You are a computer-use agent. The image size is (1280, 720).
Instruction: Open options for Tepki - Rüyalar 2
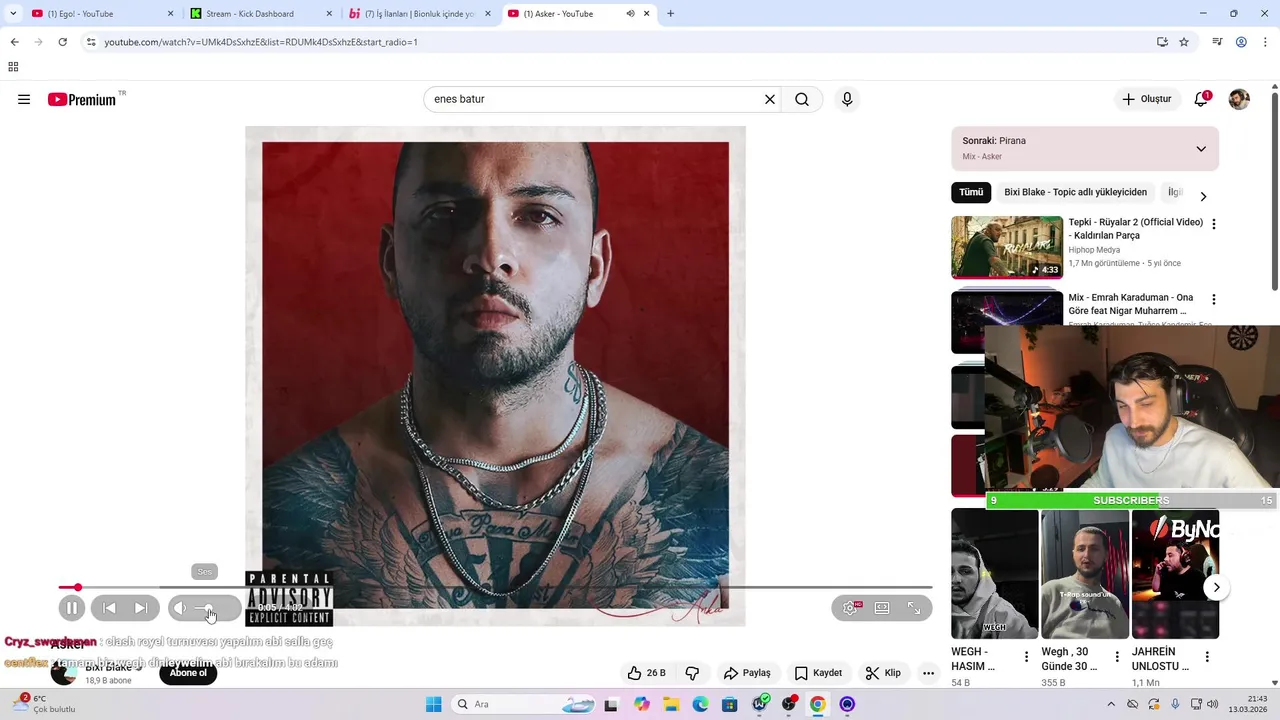[x=1214, y=224]
